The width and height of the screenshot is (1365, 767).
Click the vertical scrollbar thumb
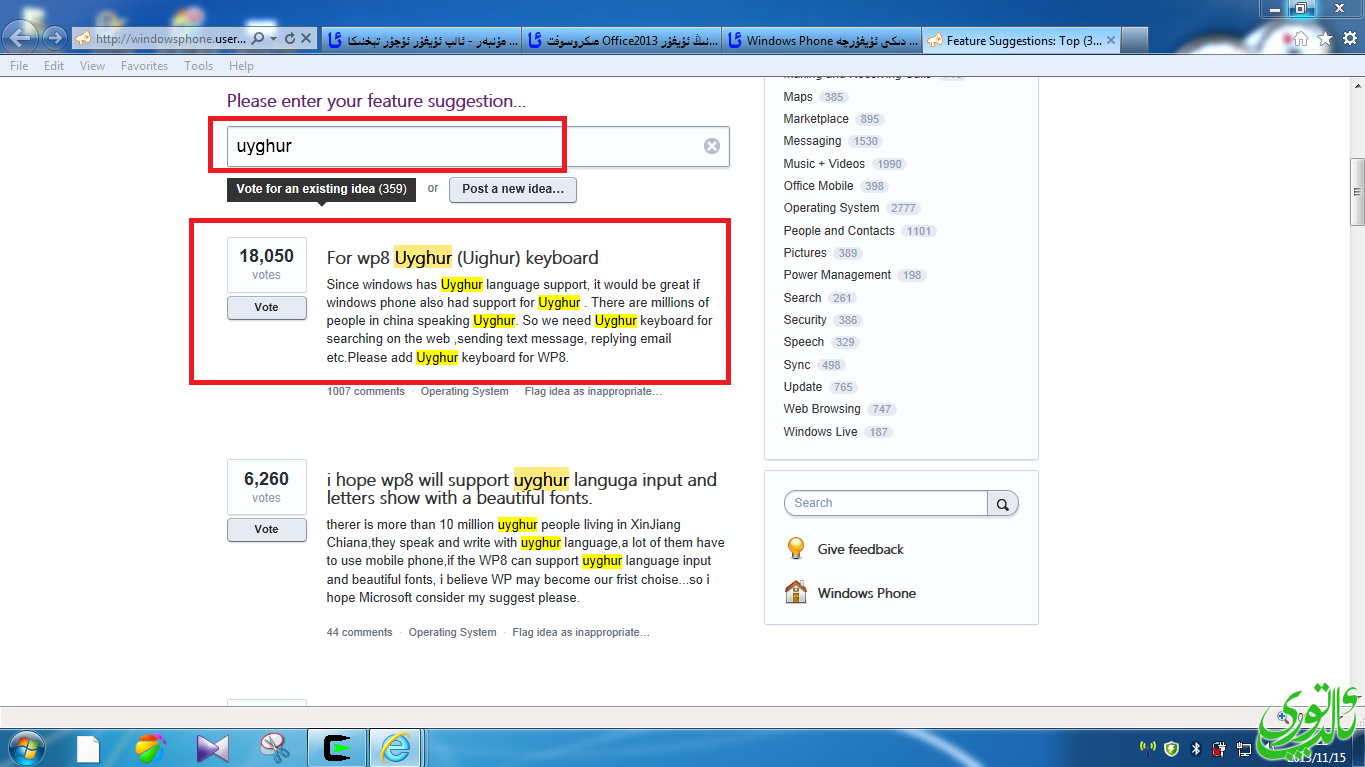point(1357,192)
